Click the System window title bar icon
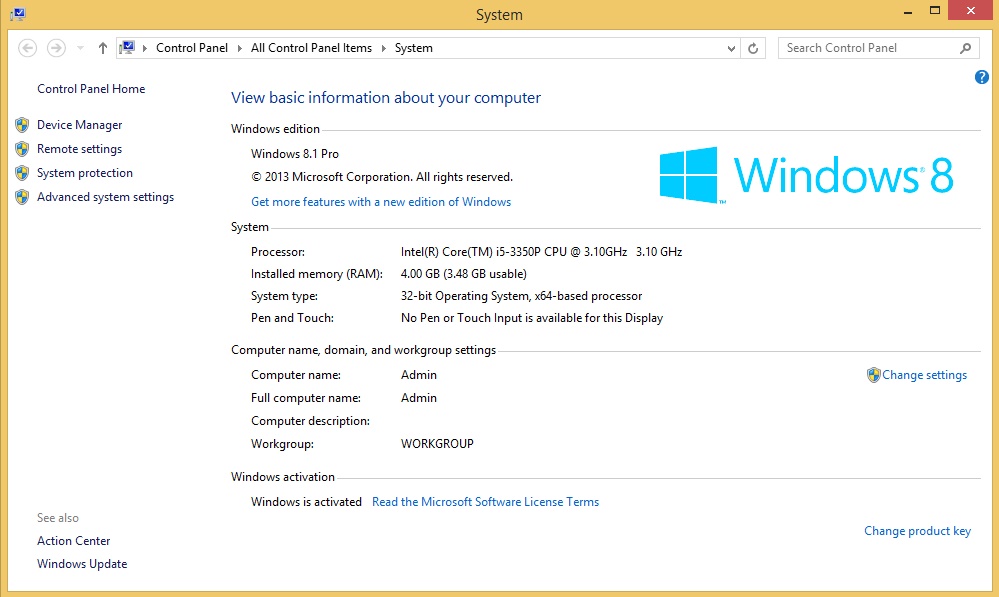Screen dimensions: 999x597 [x=18, y=14]
